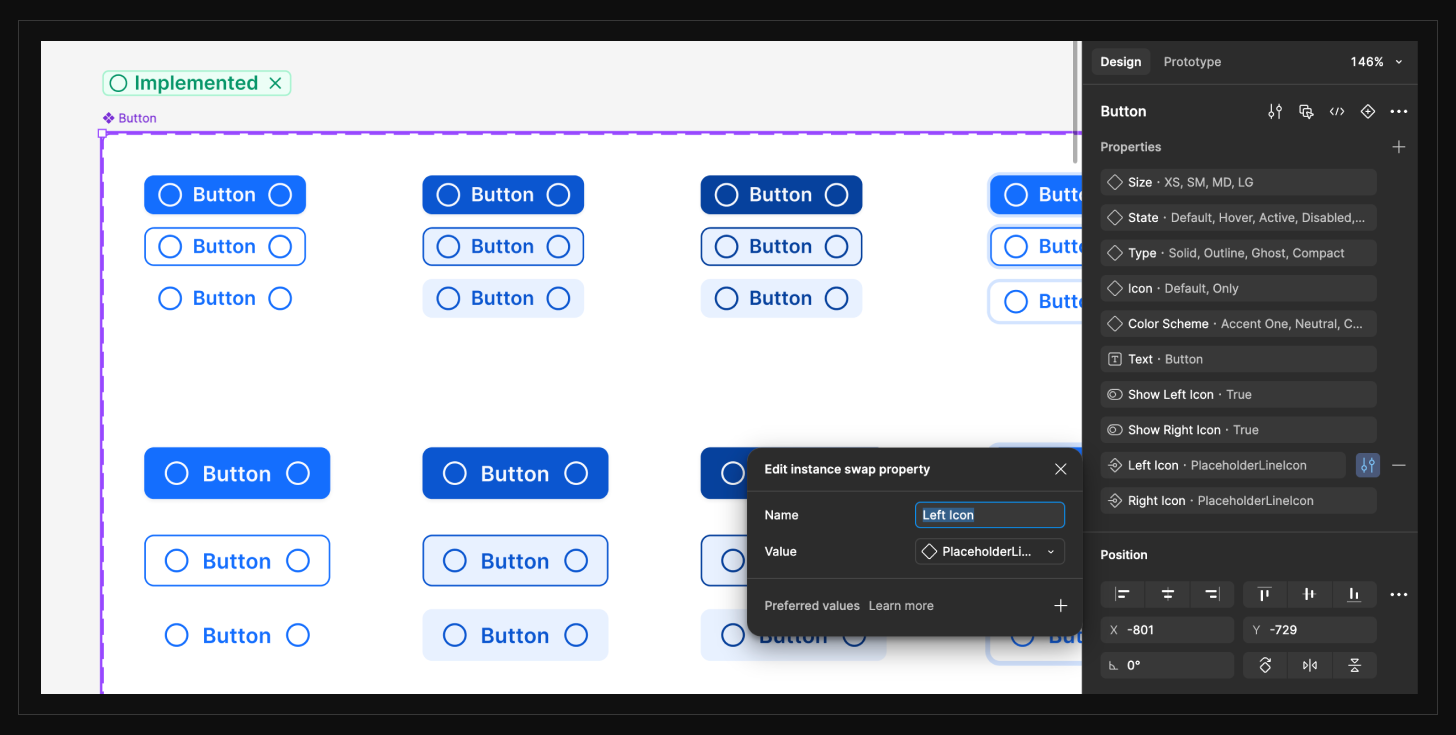Open the Learn more link
1456x735 pixels.
(x=901, y=605)
